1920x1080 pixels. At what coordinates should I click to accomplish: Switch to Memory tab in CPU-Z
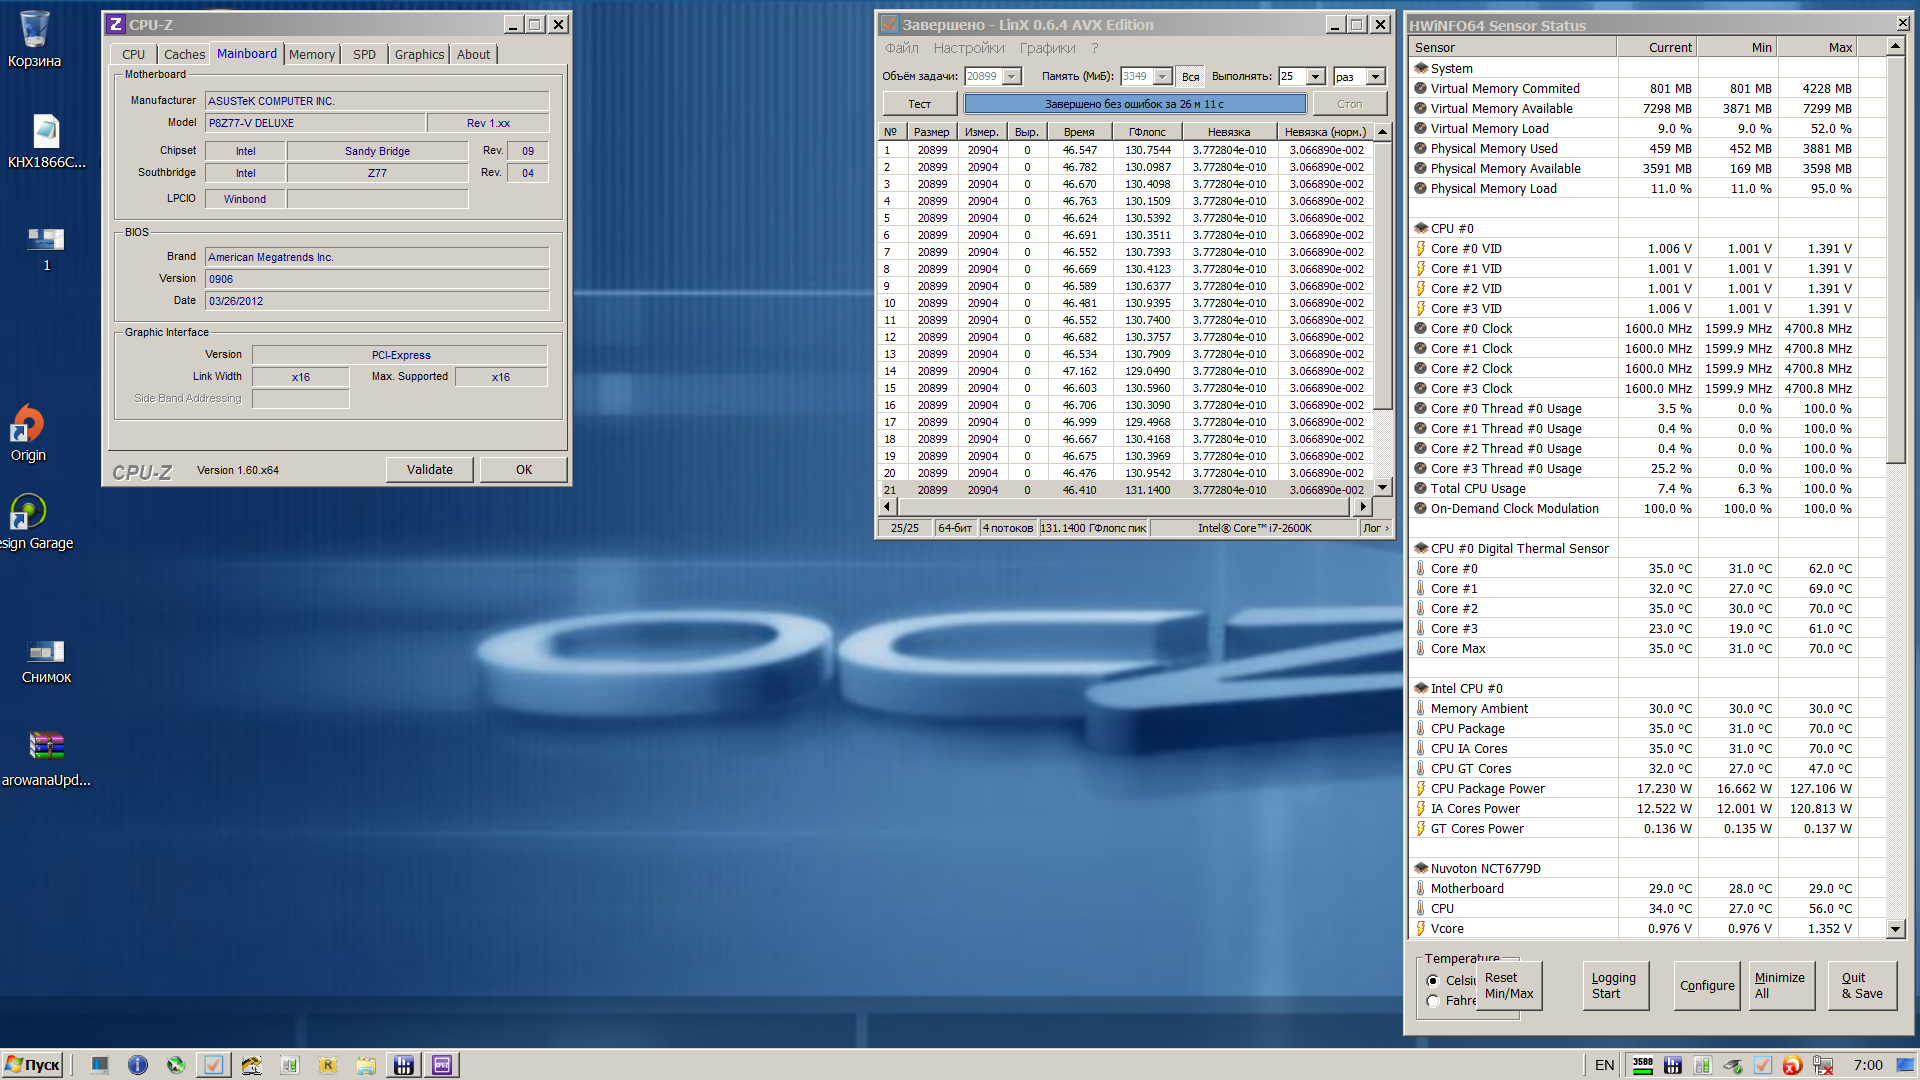click(312, 54)
